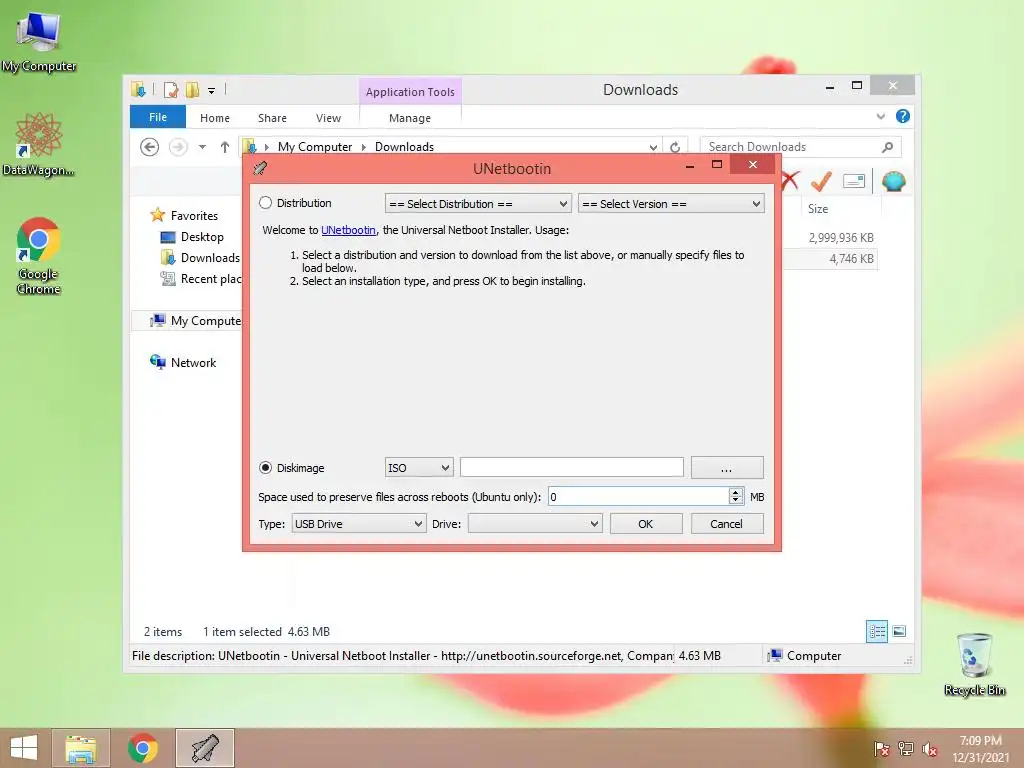The width and height of the screenshot is (1024, 768).
Task: Click the globe shell toolbar icon
Action: click(893, 181)
